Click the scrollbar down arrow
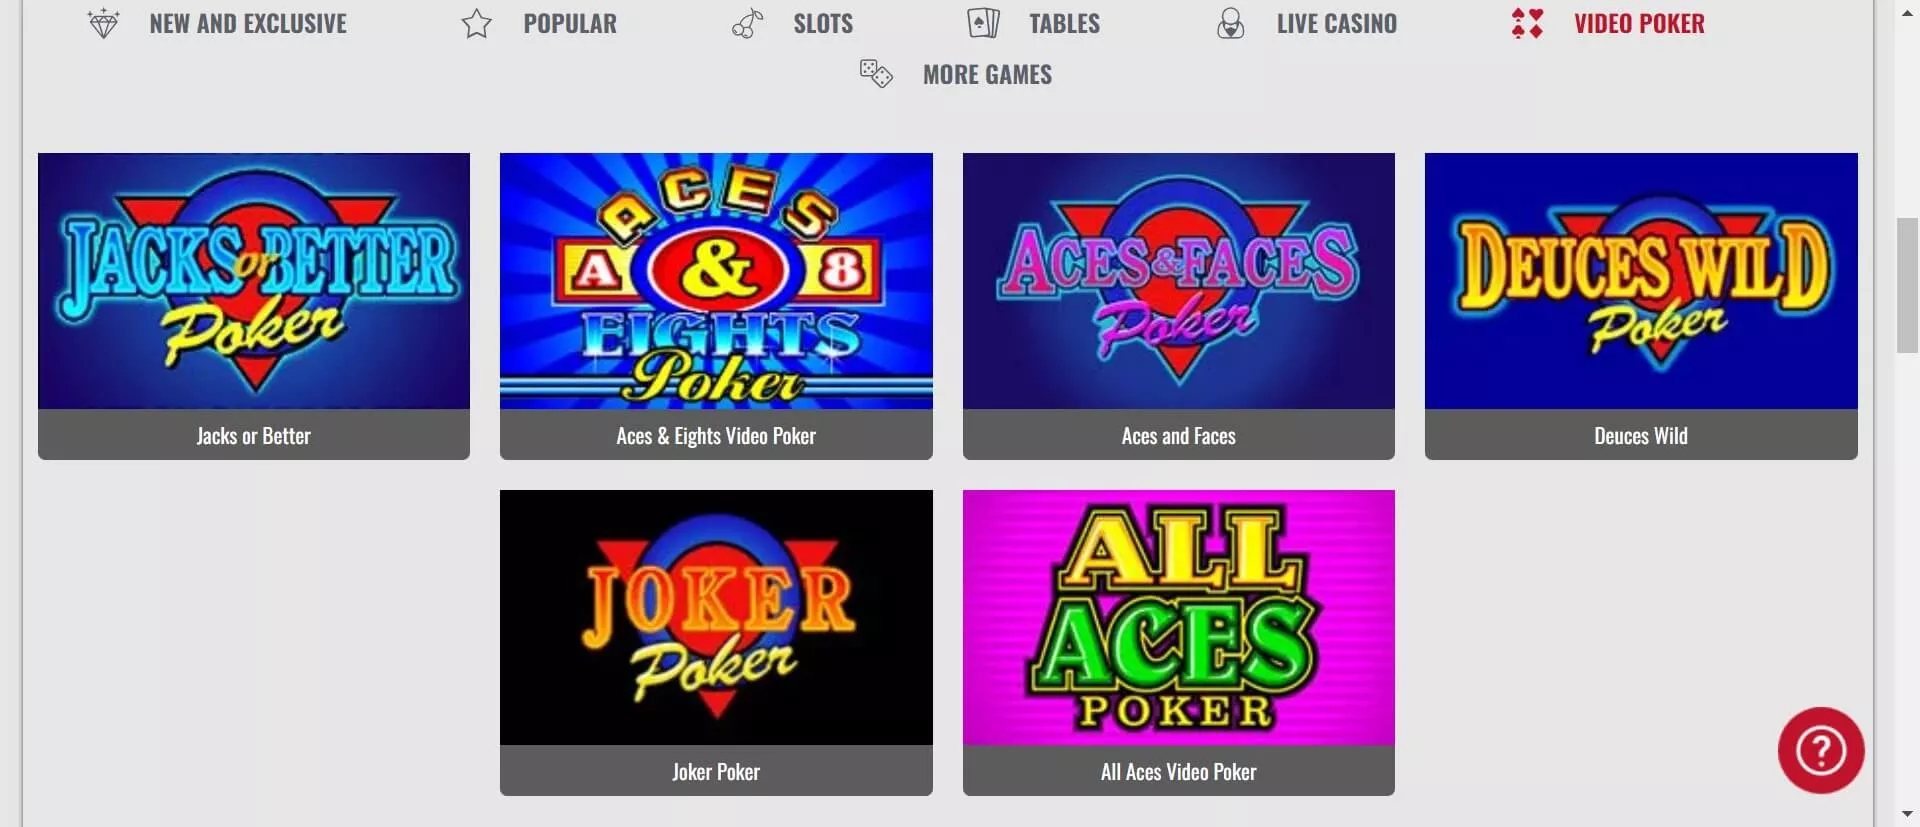Image resolution: width=1920 pixels, height=827 pixels. pyautogui.click(x=1907, y=814)
